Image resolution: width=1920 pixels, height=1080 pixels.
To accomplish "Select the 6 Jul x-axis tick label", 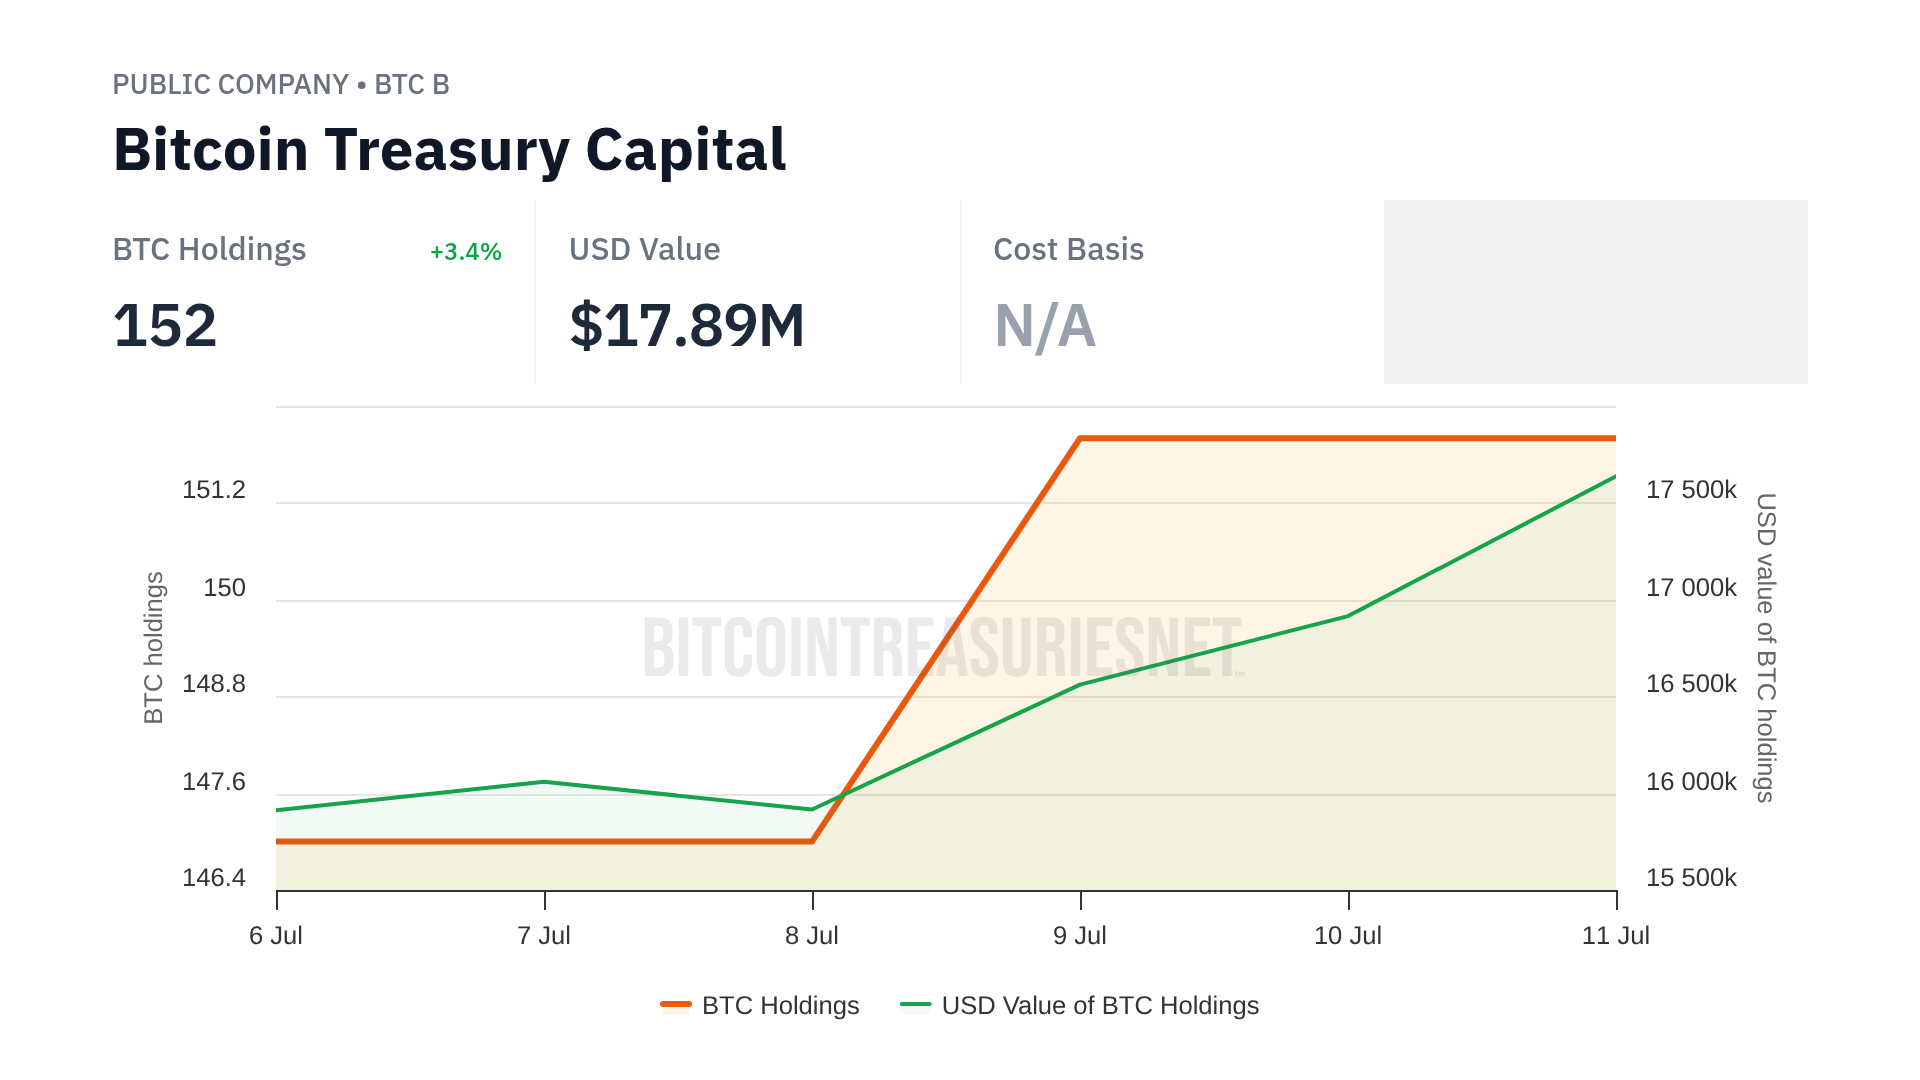I will click(276, 936).
